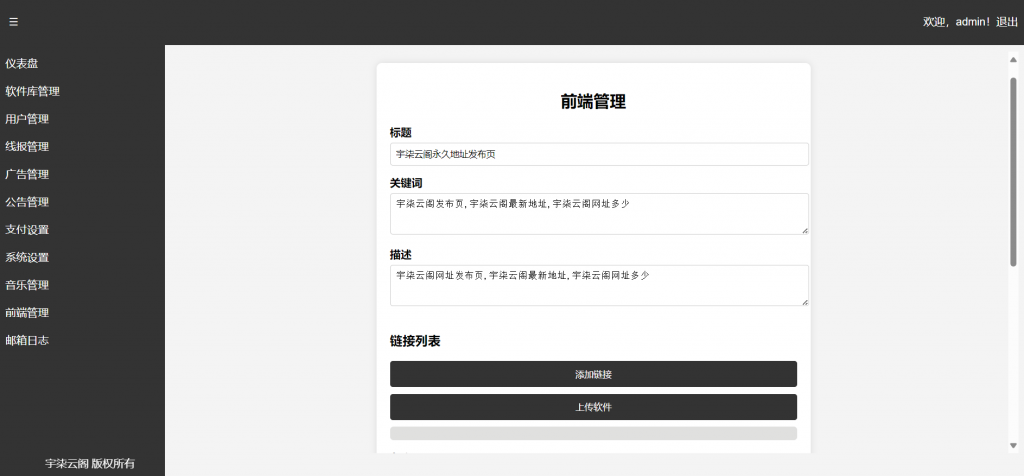Open 邮箱日志 in sidebar
Screen dimensions: 1024x476
coord(27,340)
